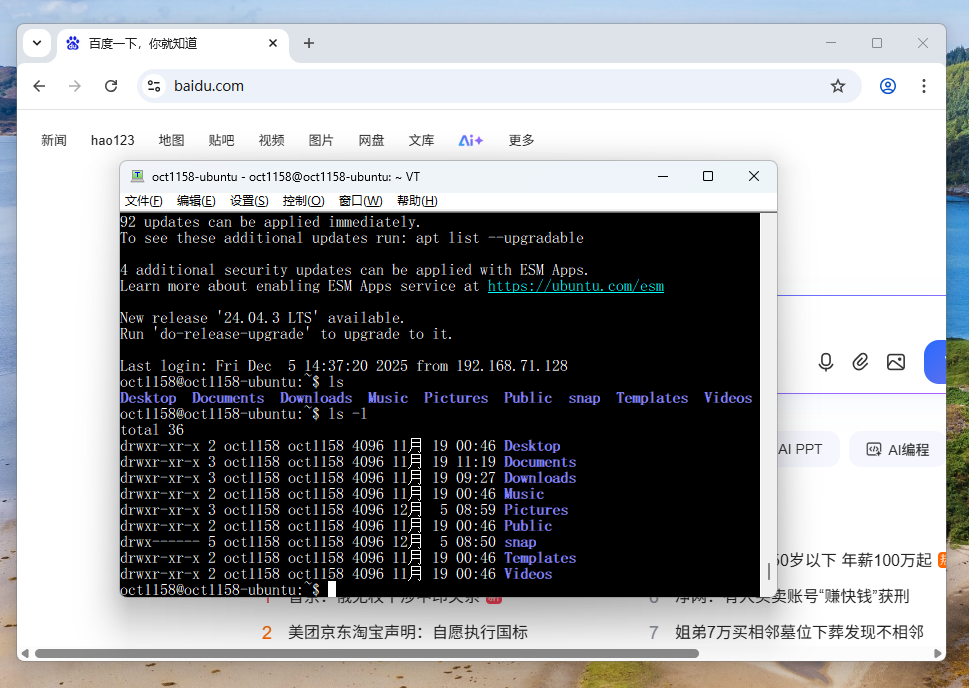
Task: Click the Tera Term icon in title bar
Action: pos(137,176)
